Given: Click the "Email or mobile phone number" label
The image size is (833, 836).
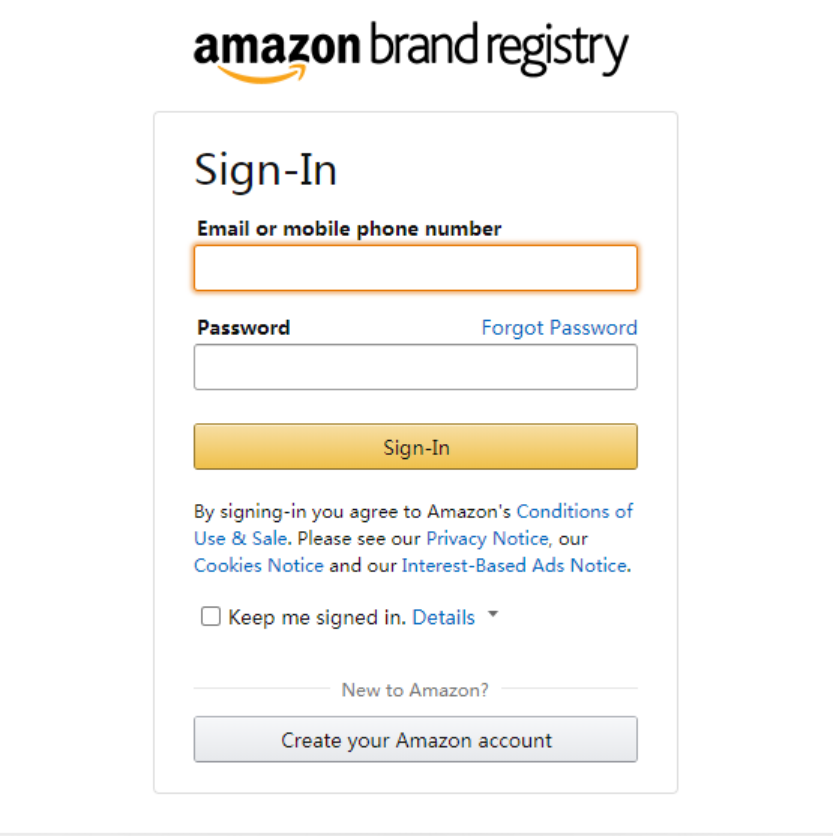Looking at the screenshot, I should (349, 229).
